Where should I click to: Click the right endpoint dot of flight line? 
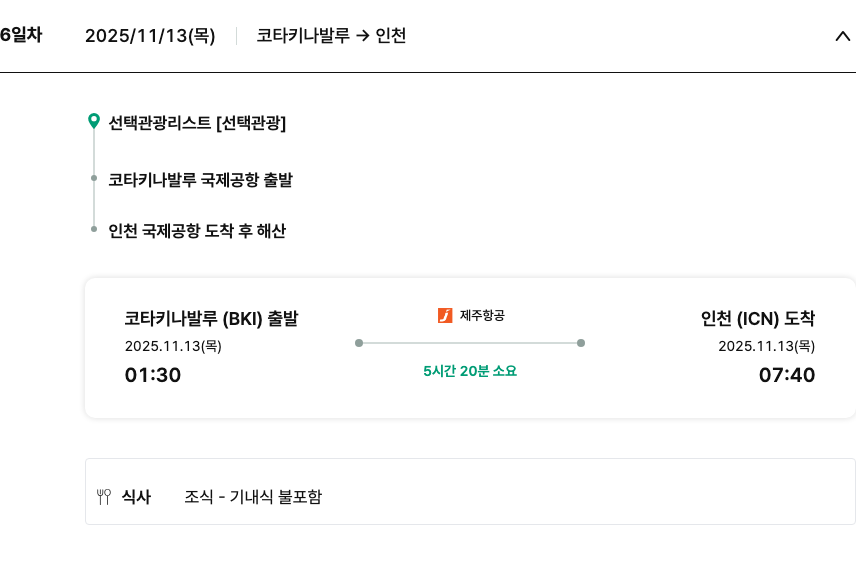point(581,343)
